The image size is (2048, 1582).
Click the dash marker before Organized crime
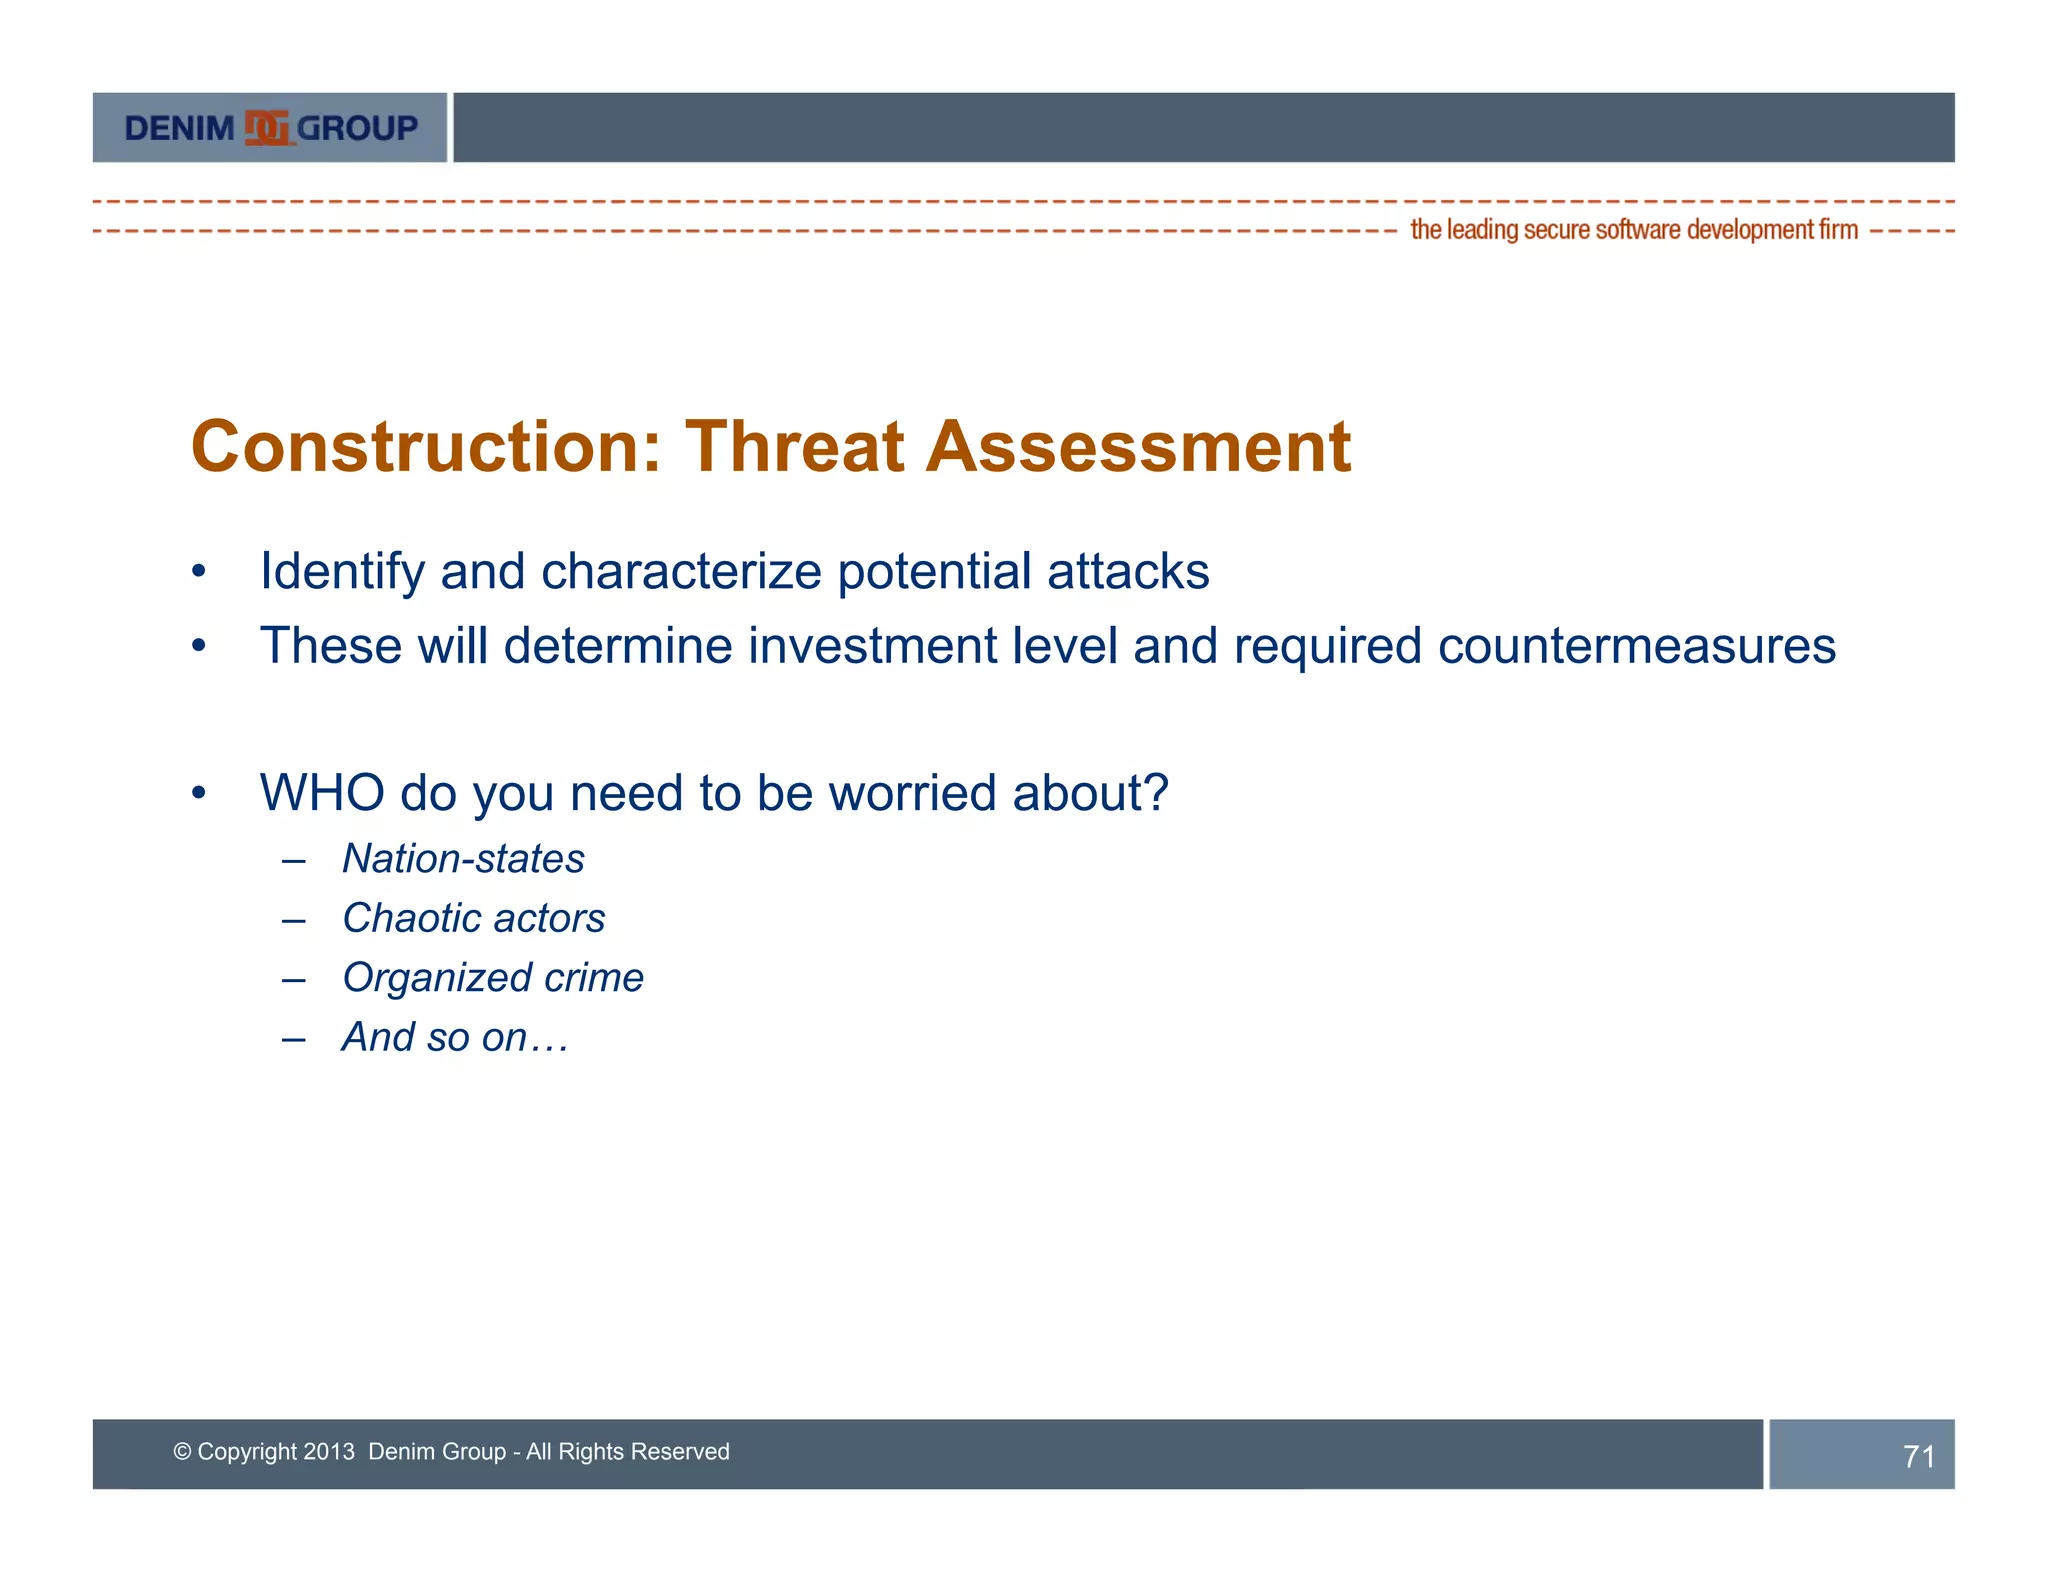tap(293, 979)
